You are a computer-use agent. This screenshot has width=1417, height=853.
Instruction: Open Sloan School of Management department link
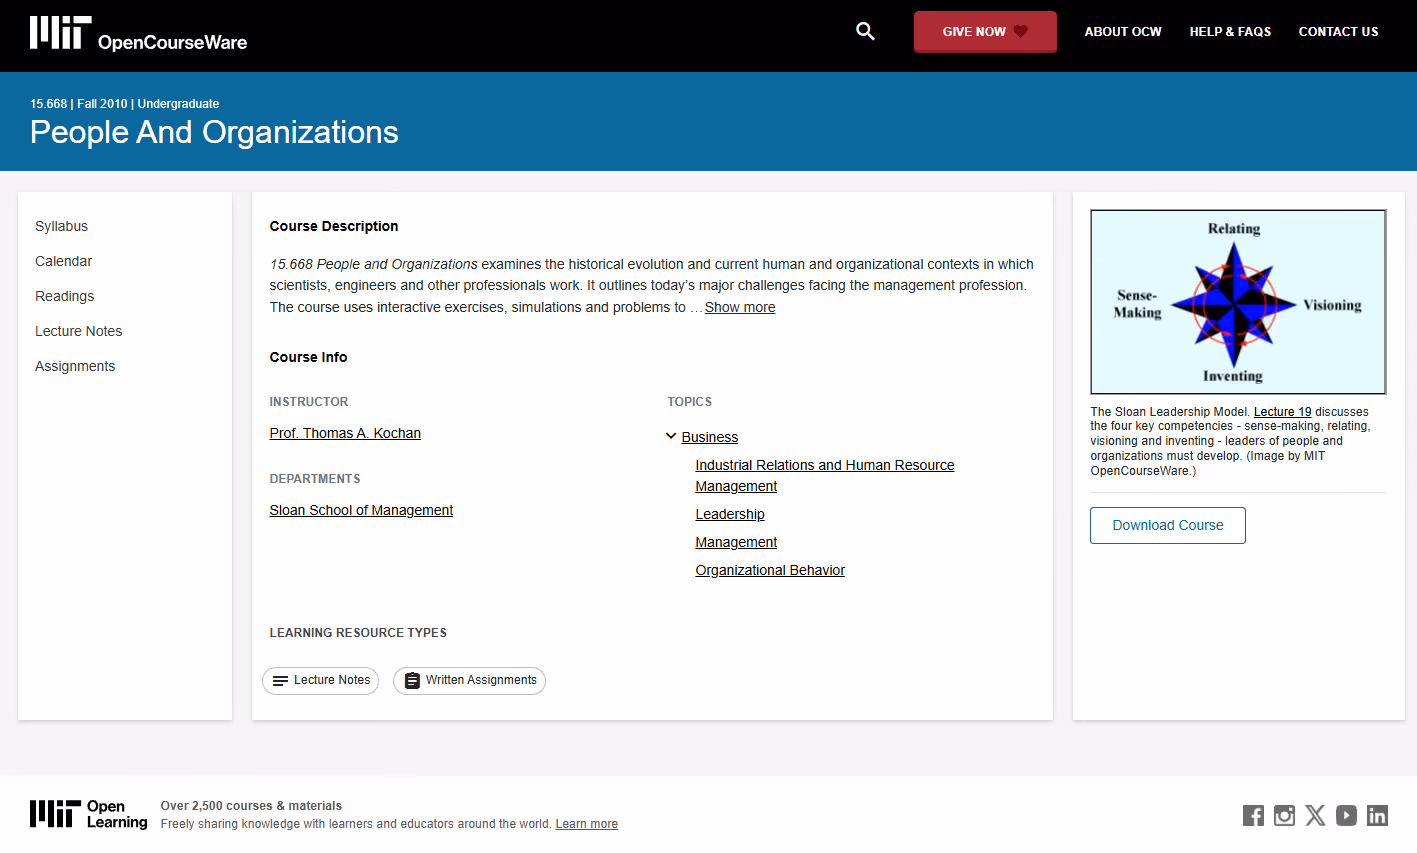[x=361, y=510]
